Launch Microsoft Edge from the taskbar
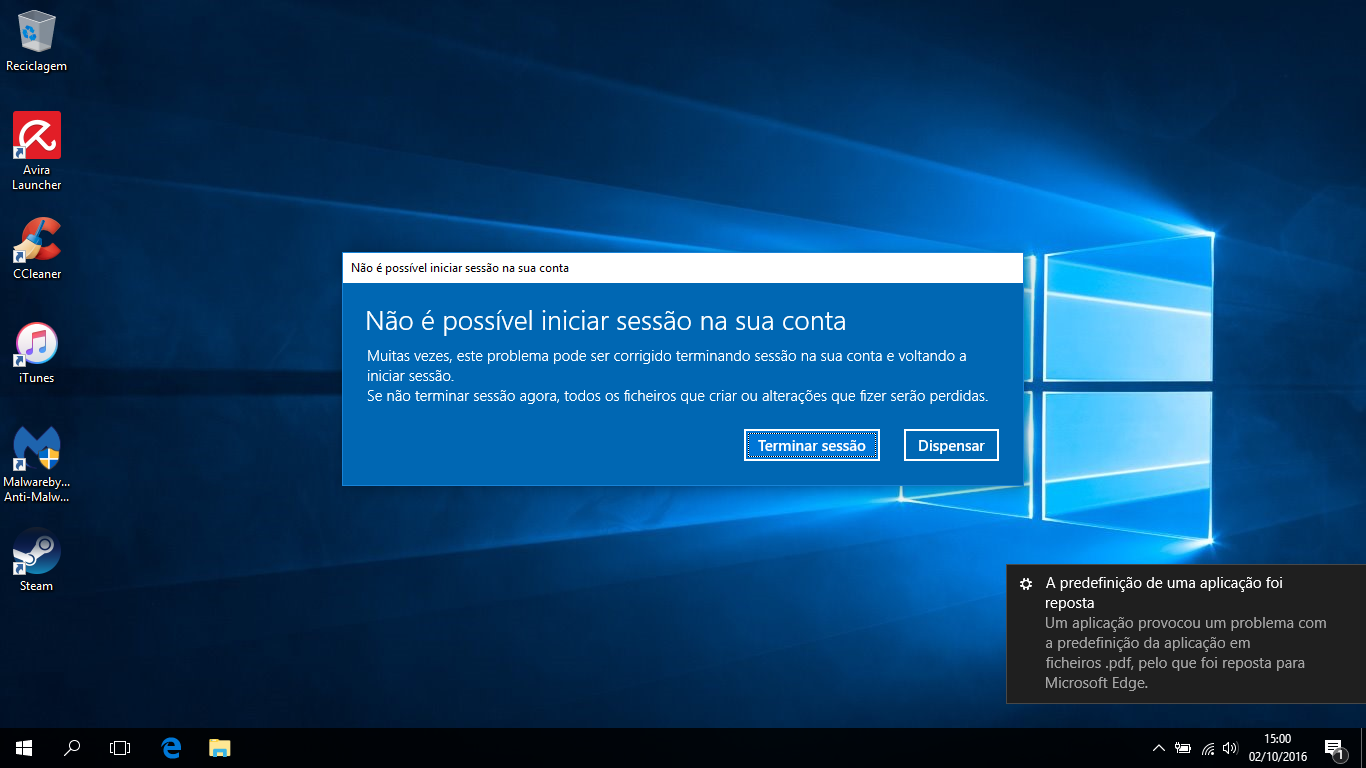Screen dimensions: 1366x768 pos(171,748)
